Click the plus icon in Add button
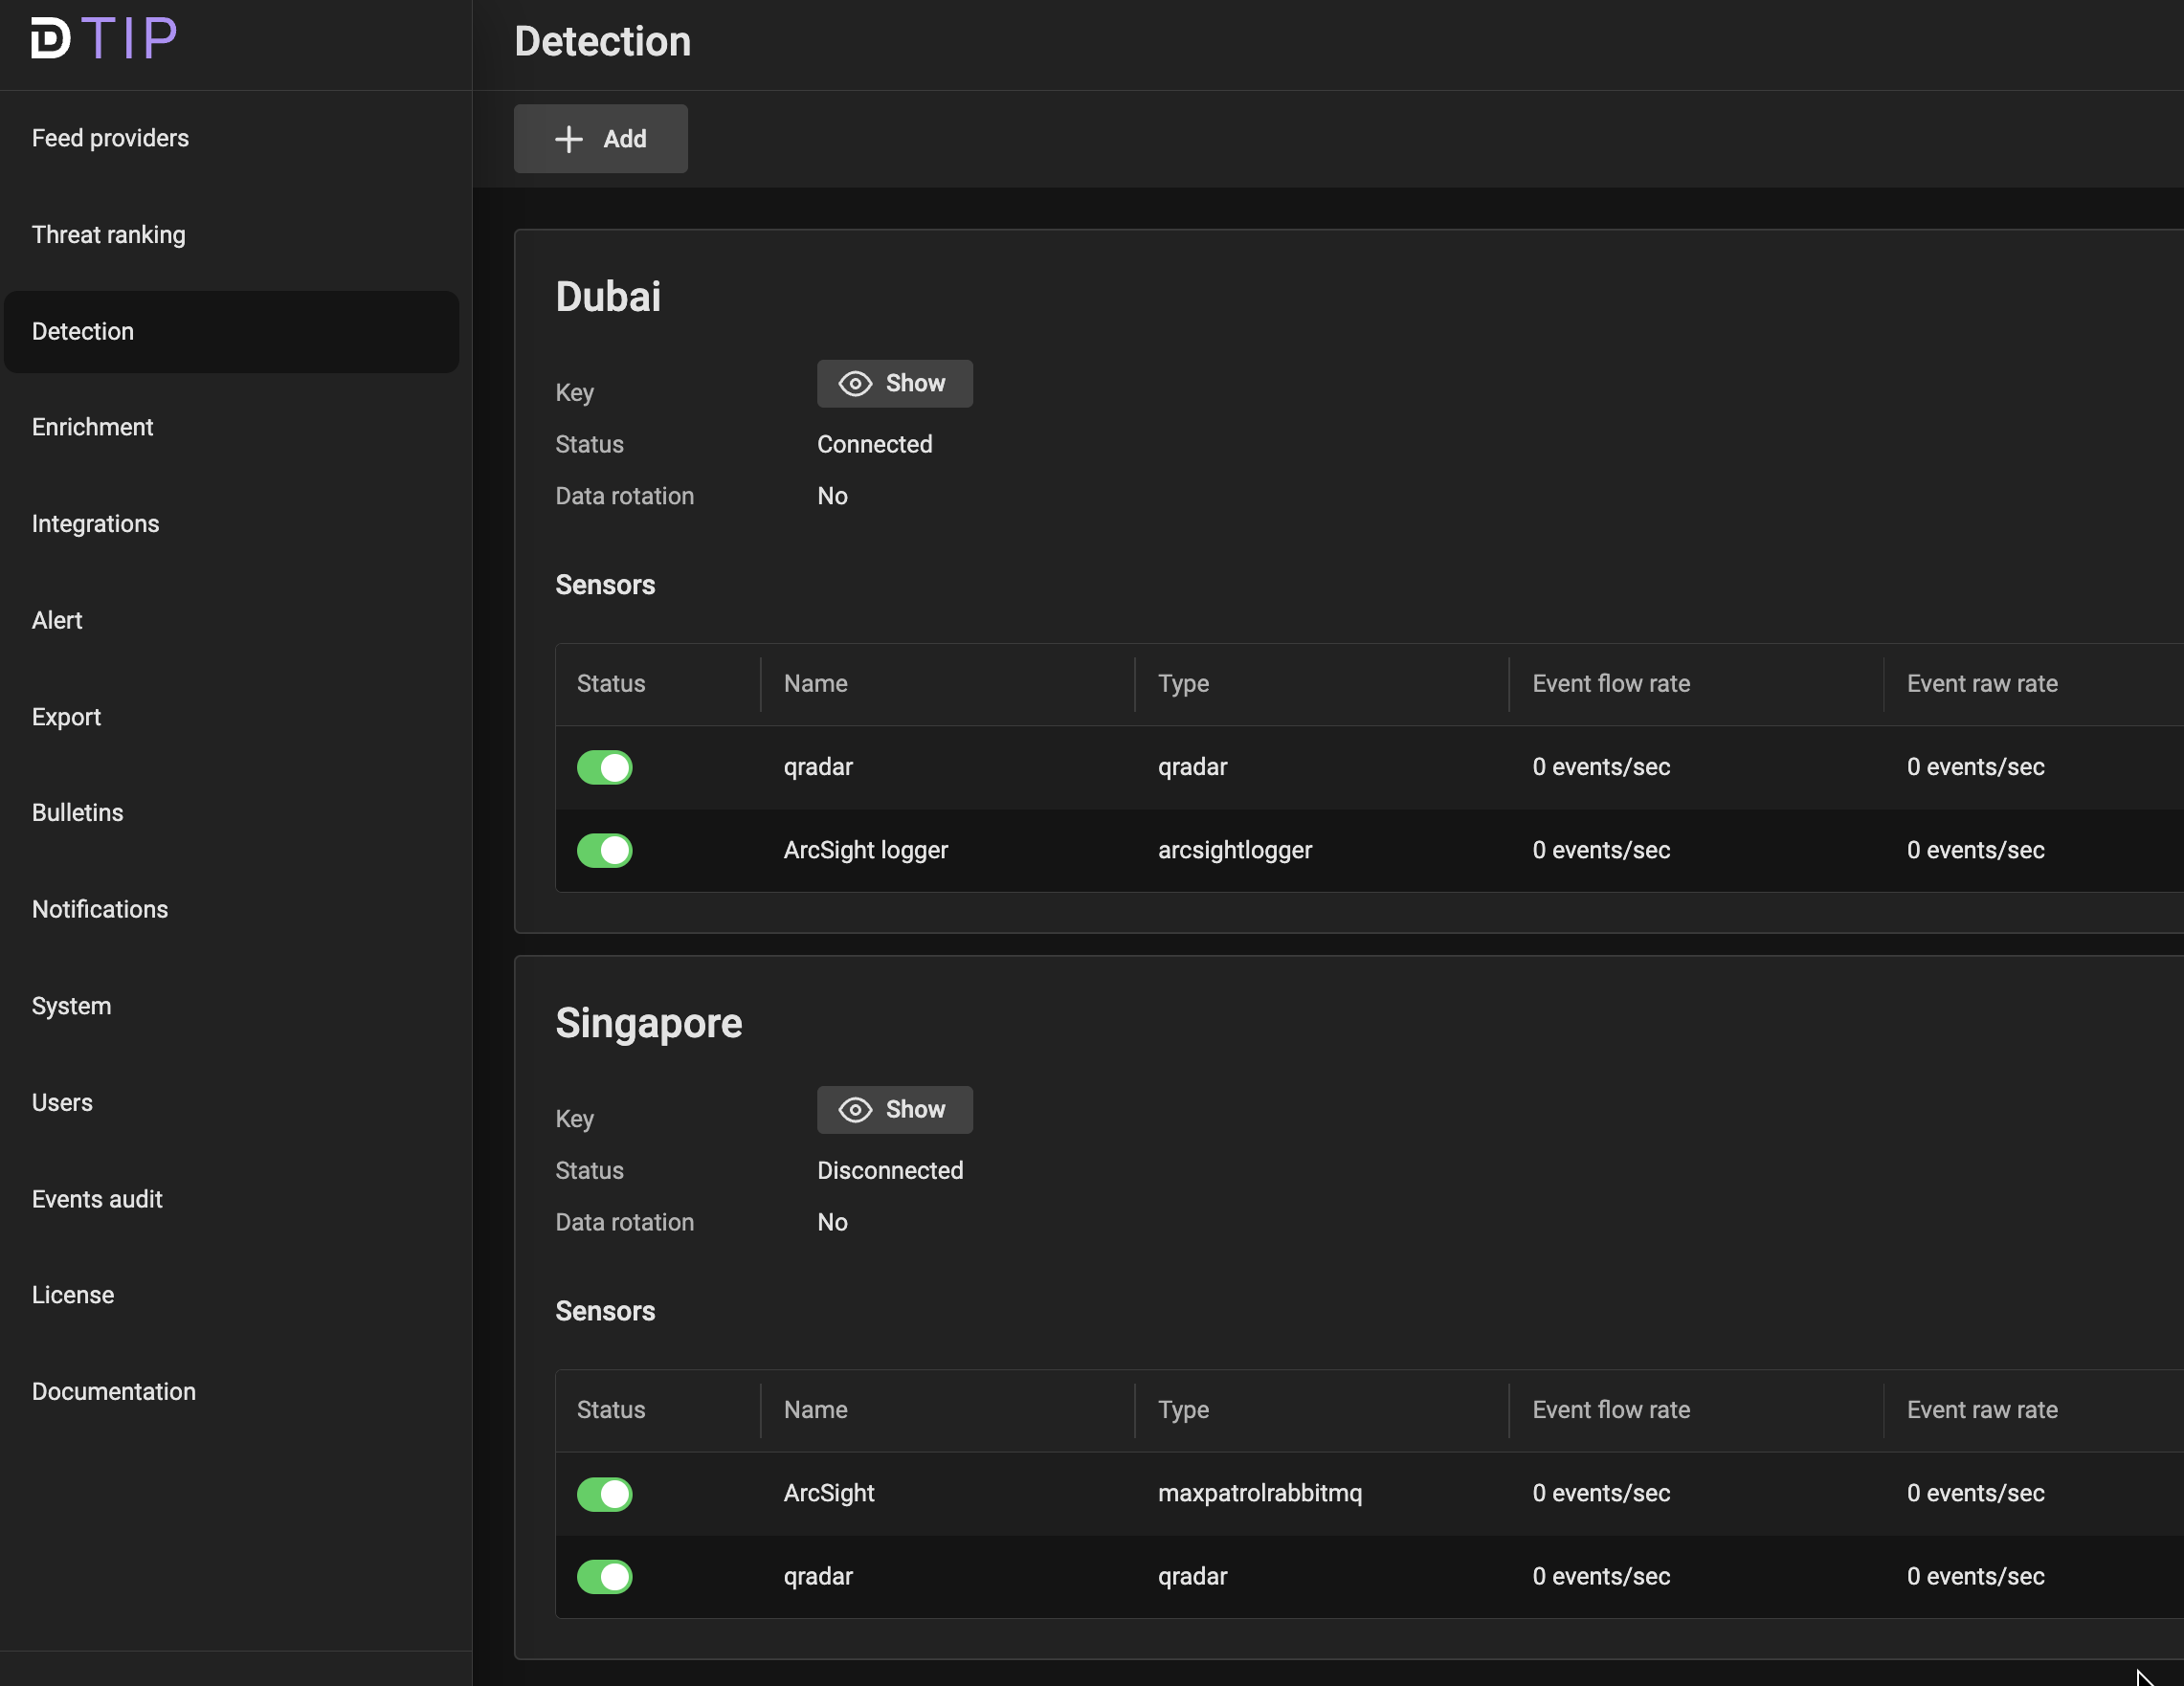Image resolution: width=2184 pixels, height=1686 pixels. point(568,139)
